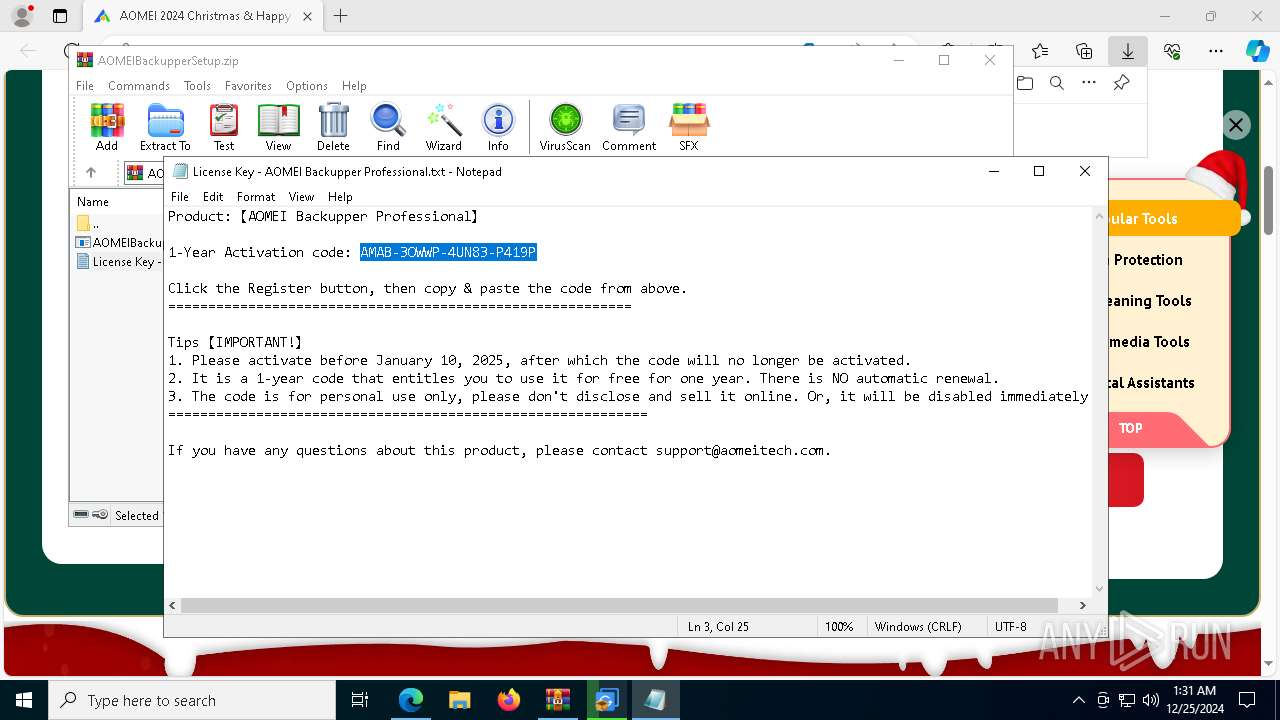Click the Assistants sidebar link
Viewport: 1280px width, 720px height.
(1150, 383)
